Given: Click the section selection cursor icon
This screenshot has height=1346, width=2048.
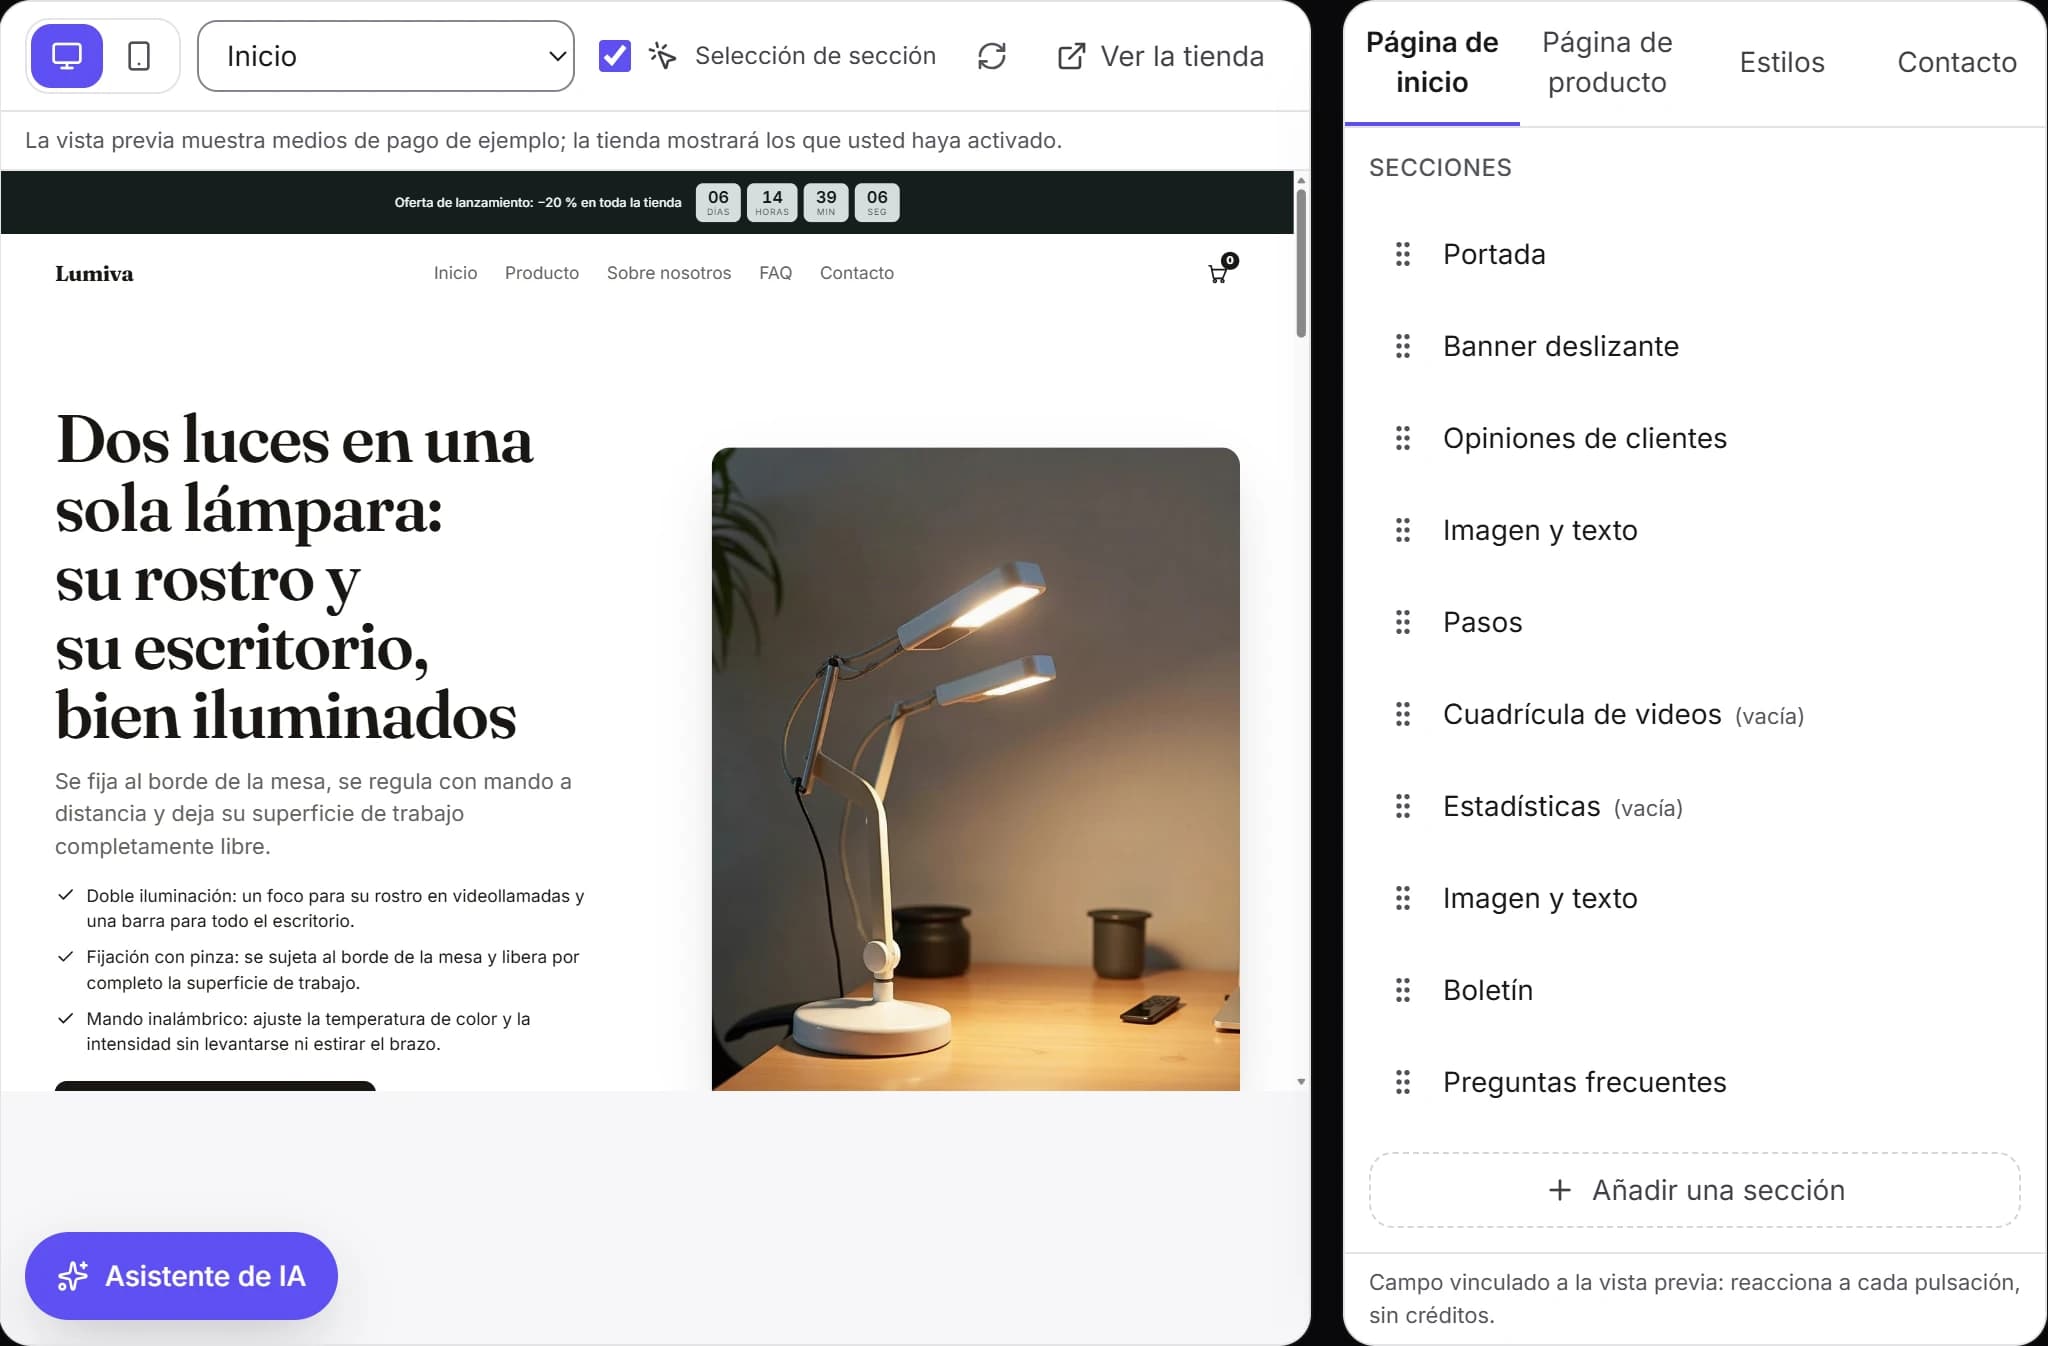Looking at the screenshot, I should (x=662, y=56).
